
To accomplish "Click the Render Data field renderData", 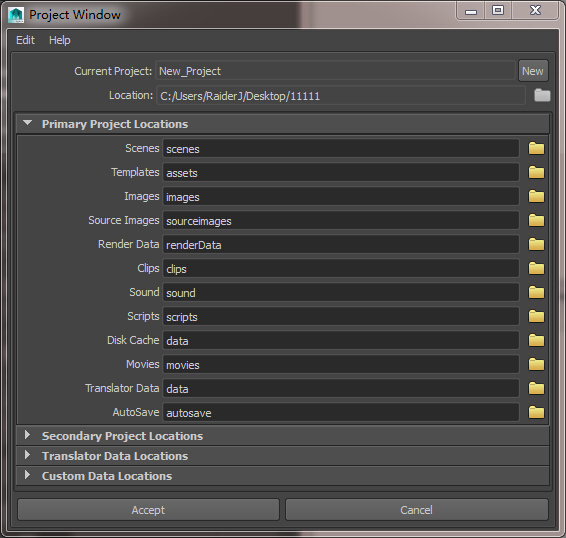I will [341, 244].
